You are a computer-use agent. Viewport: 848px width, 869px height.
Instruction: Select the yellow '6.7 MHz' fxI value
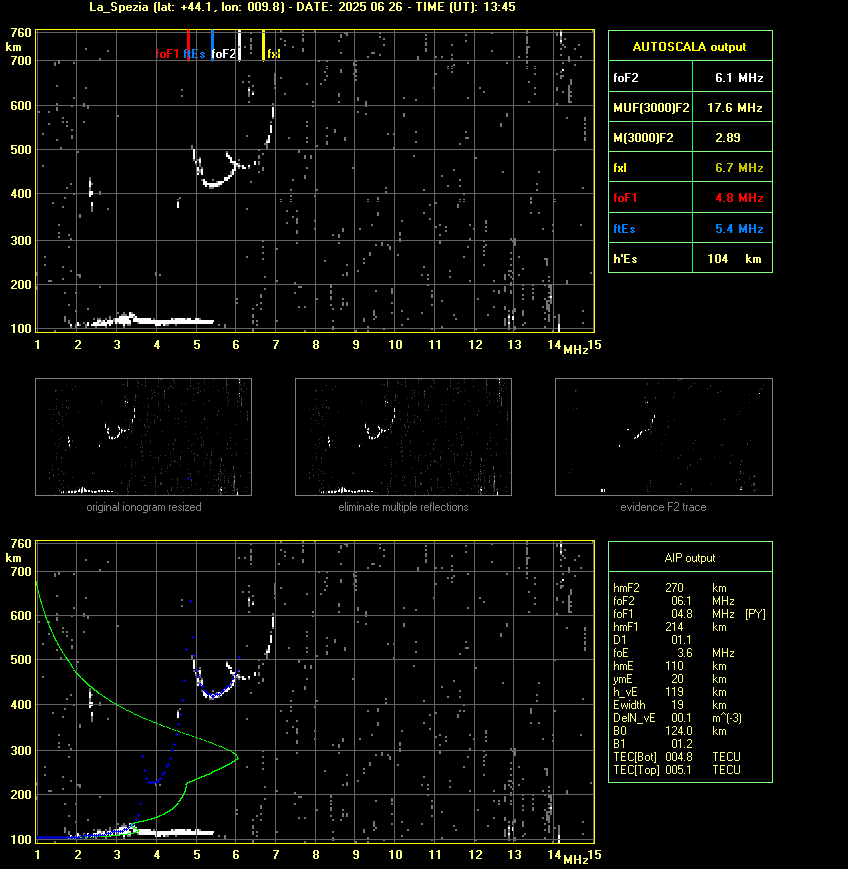pyautogui.click(x=739, y=168)
